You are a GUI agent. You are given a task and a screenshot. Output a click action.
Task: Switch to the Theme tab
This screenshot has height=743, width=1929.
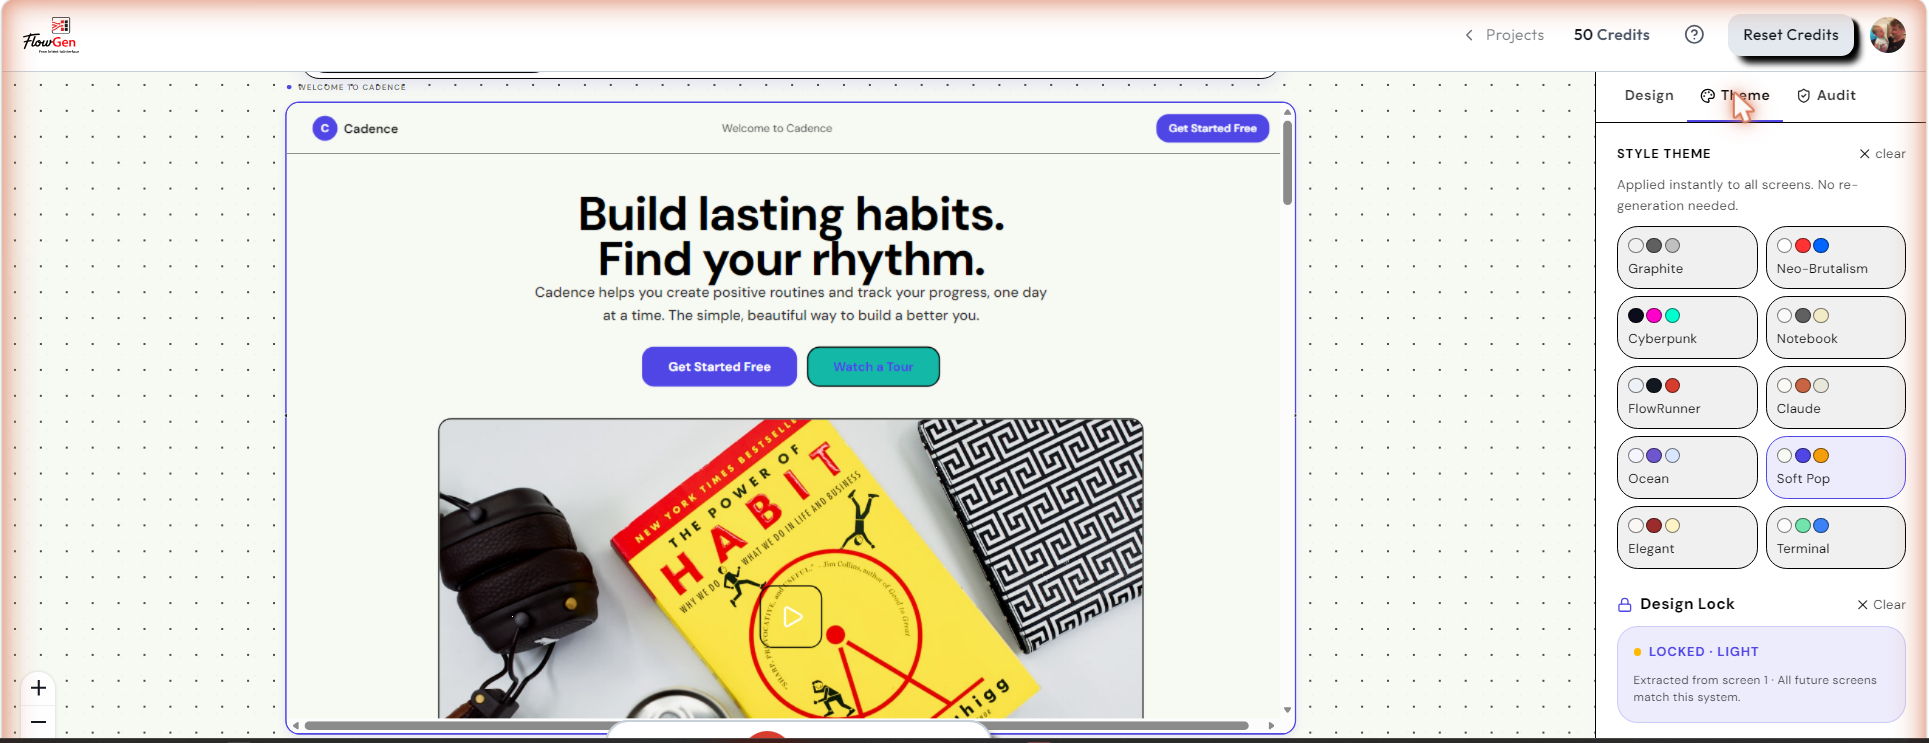click(x=1735, y=95)
